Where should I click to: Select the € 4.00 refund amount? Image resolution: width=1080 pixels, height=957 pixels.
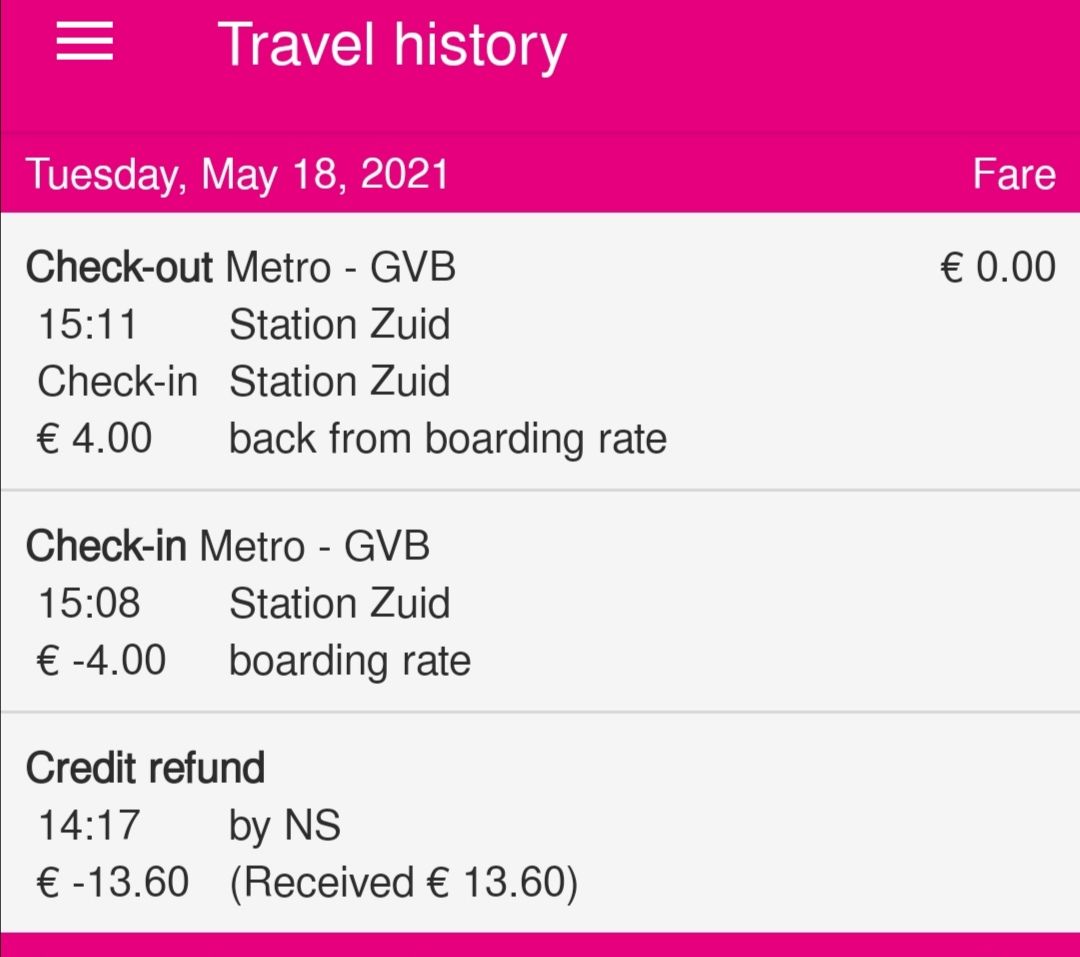click(x=94, y=438)
